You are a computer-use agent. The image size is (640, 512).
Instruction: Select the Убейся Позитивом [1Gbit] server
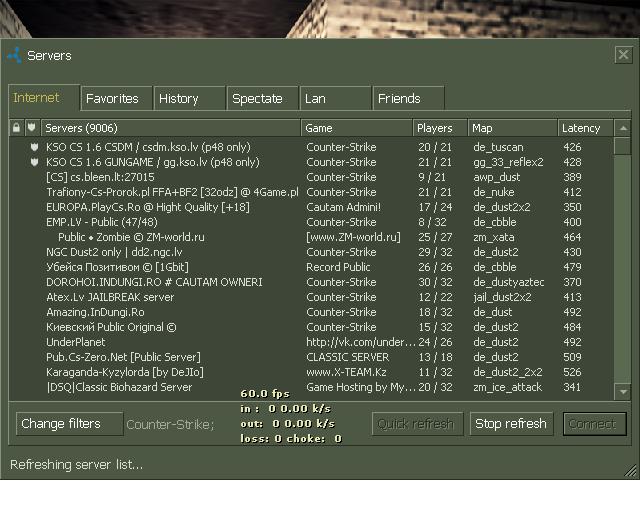311,267
